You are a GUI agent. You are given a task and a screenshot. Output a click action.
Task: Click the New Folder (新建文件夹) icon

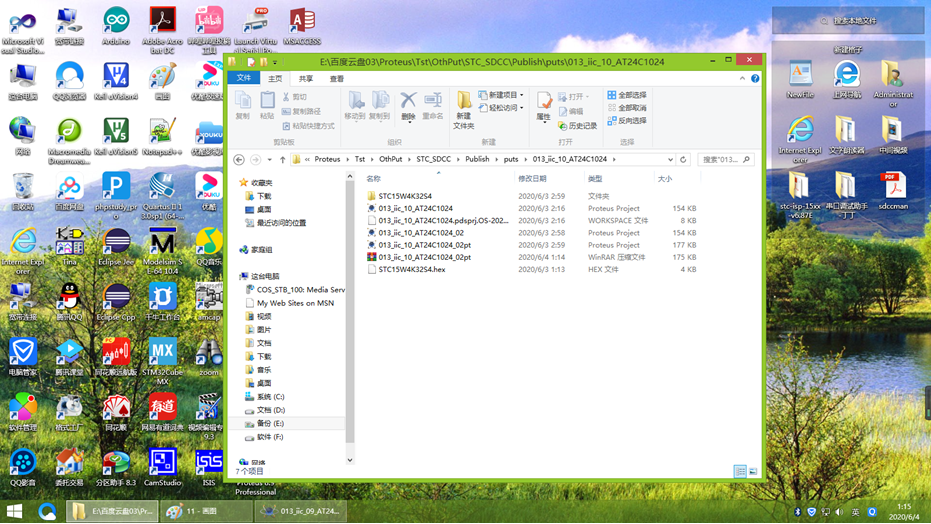(464, 110)
